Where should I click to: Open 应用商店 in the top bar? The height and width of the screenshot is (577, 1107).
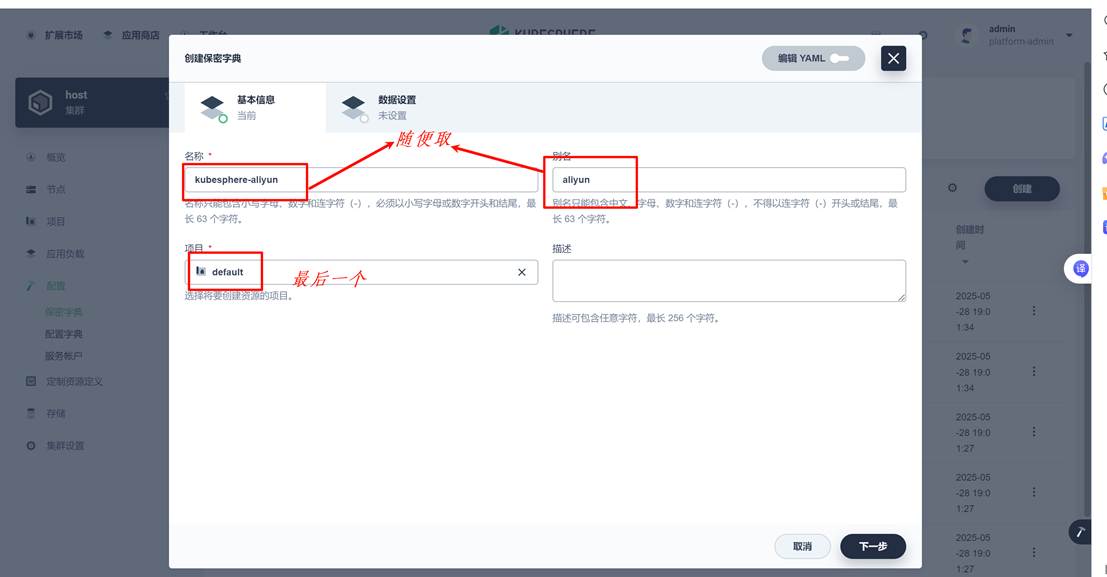coord(131,35)
